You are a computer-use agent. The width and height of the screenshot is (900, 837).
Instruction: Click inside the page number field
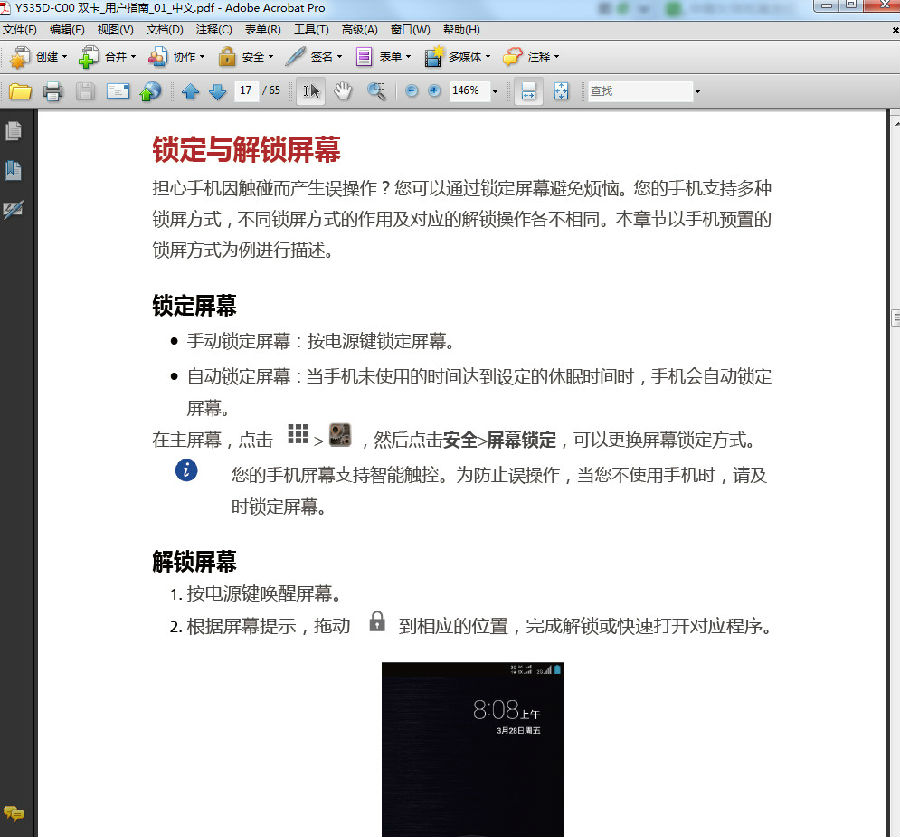click(x=245, y=91)
